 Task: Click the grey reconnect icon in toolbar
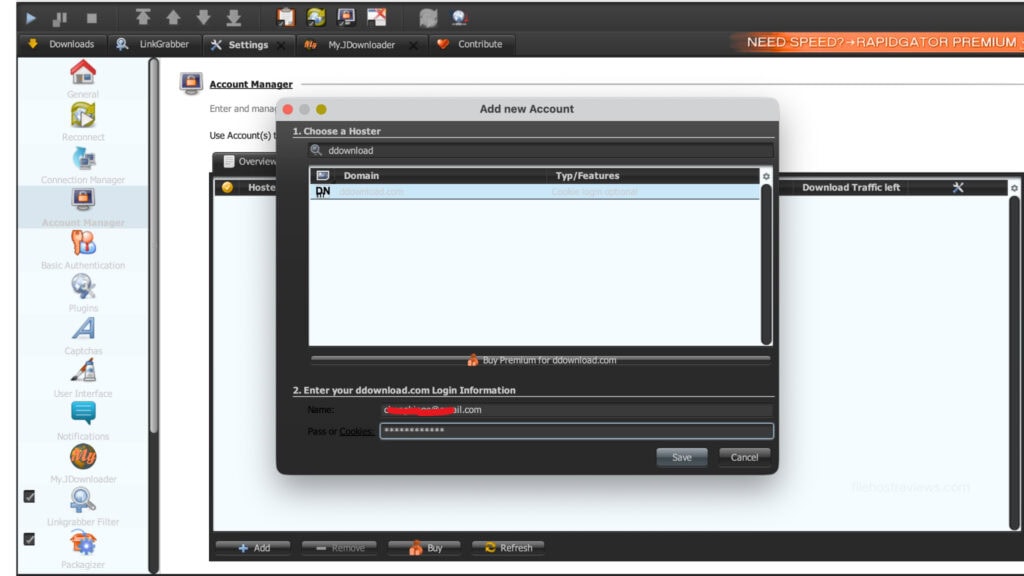pyautogui.click(x=428, y=18)
